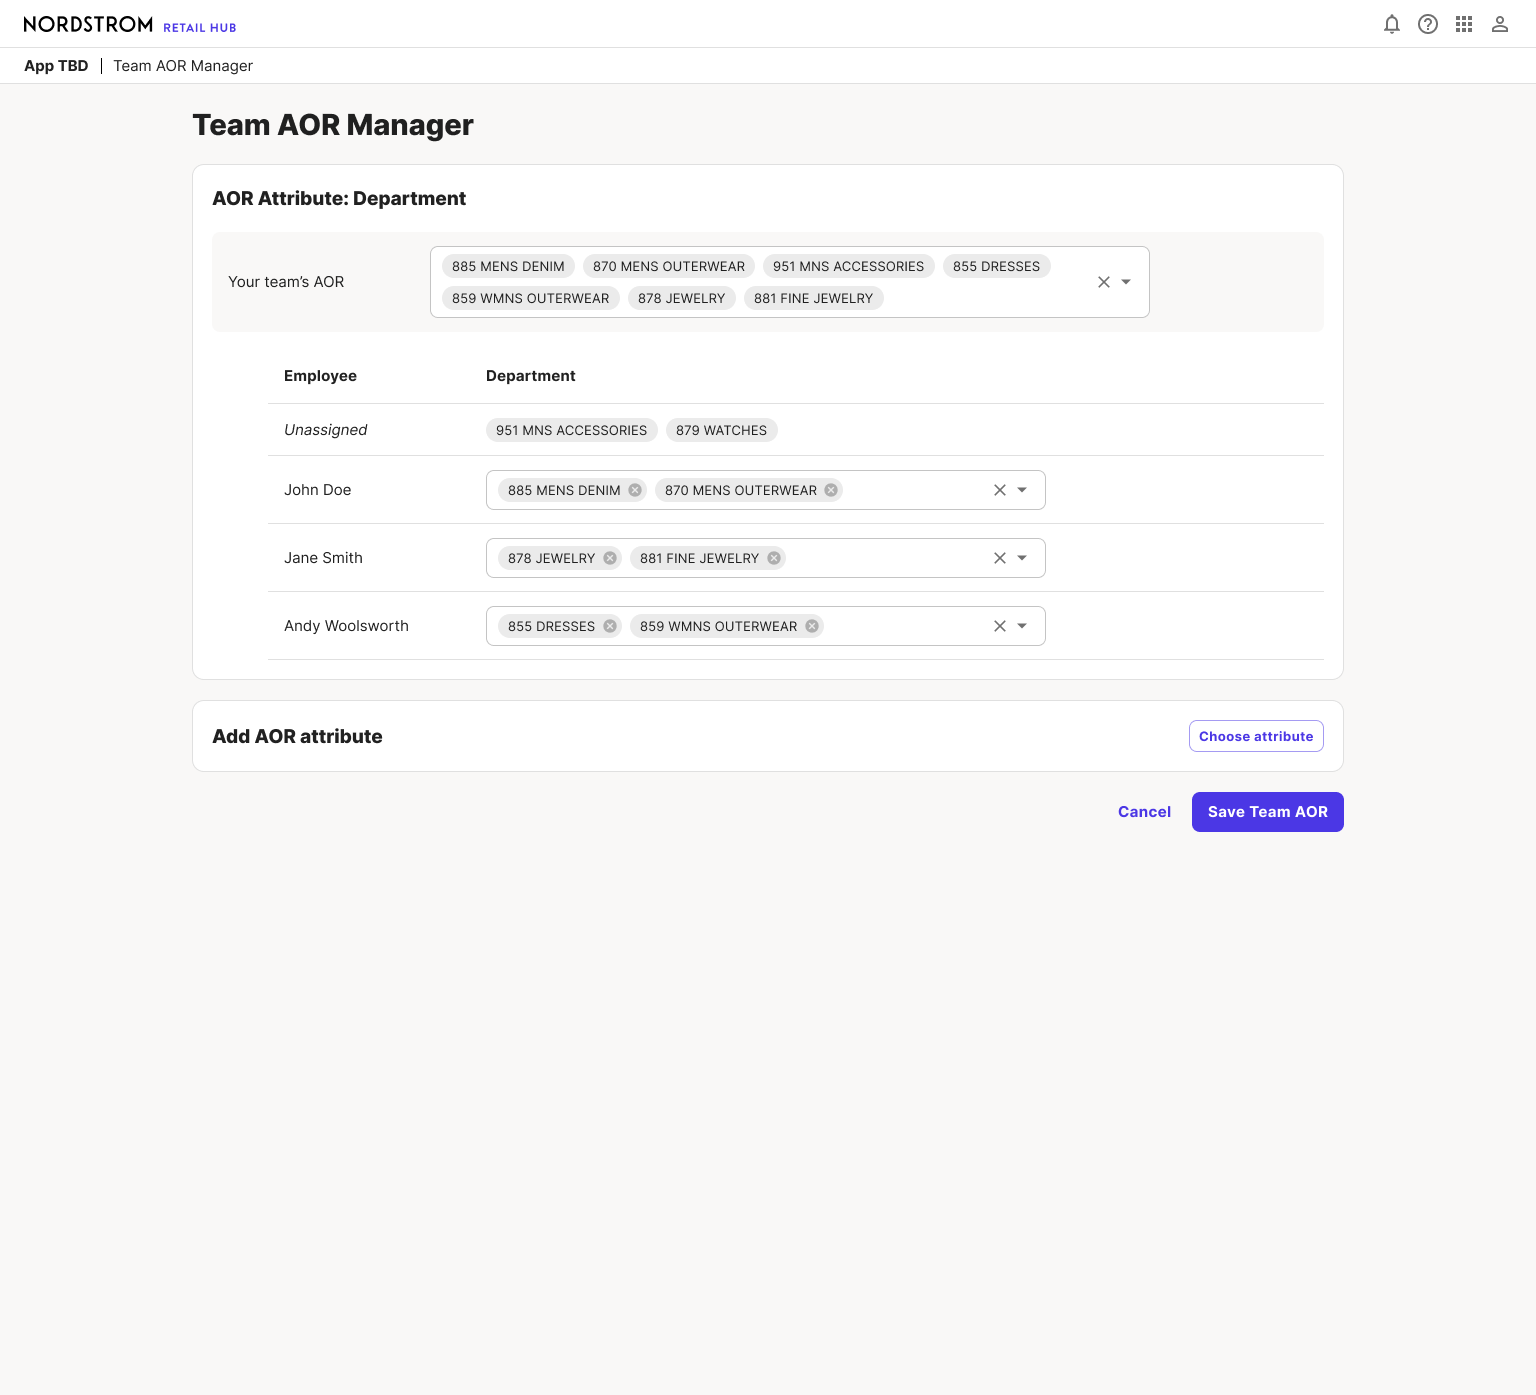1536x1395 pixels.
Task: Click the Nordstrom Retail Hub logo
Action: point(130,24)
